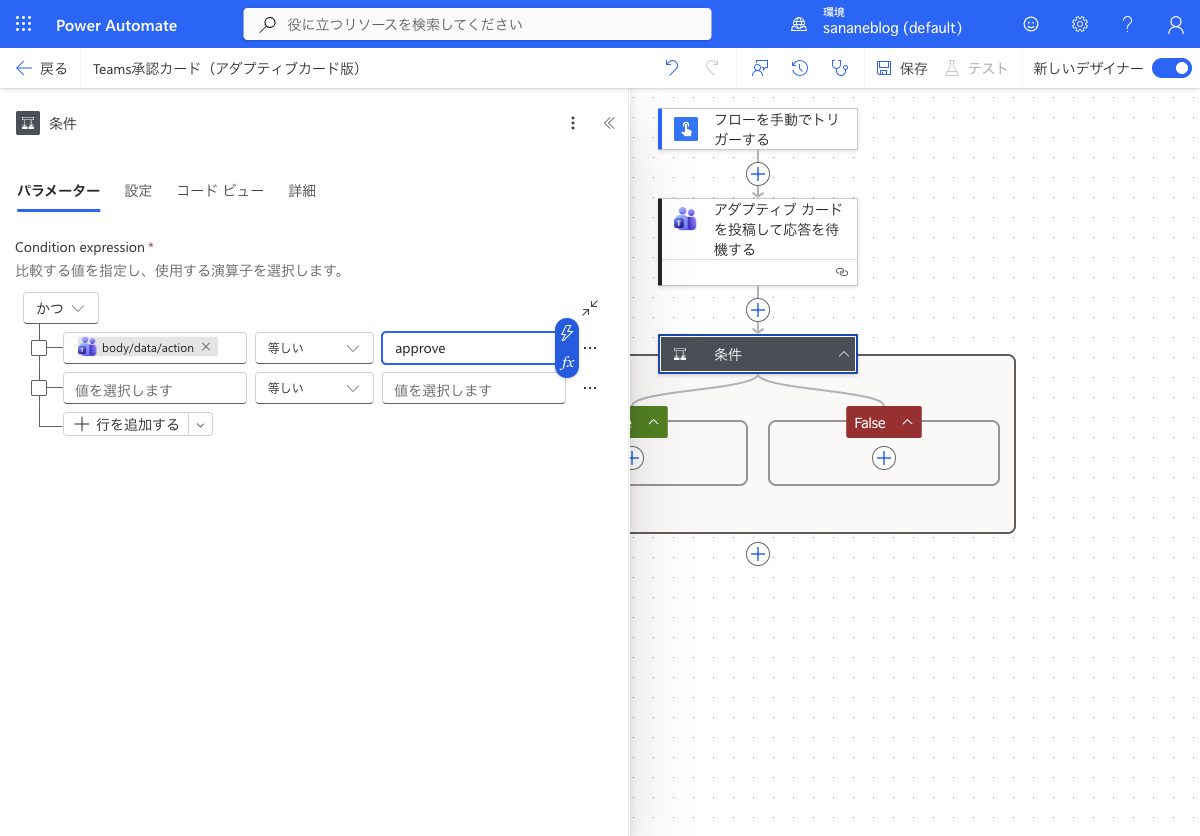Click the connection link icon on Teams card
Image resolution: width=1200 pixels, height=836 pixels.
(x=841, y=272)
